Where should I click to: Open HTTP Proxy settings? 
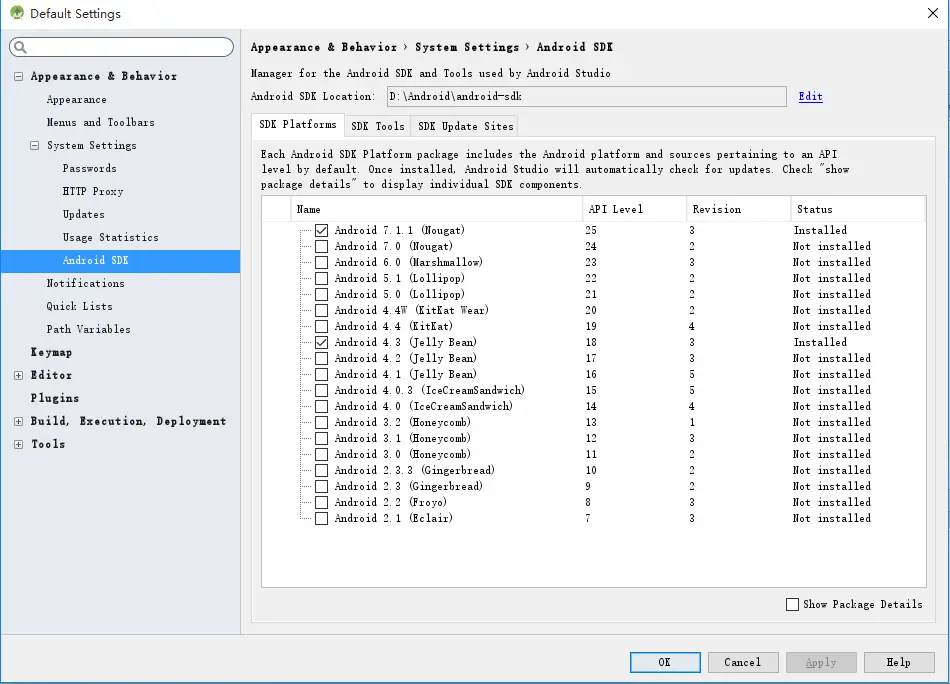pyautogui.click(x=93, y=191)
